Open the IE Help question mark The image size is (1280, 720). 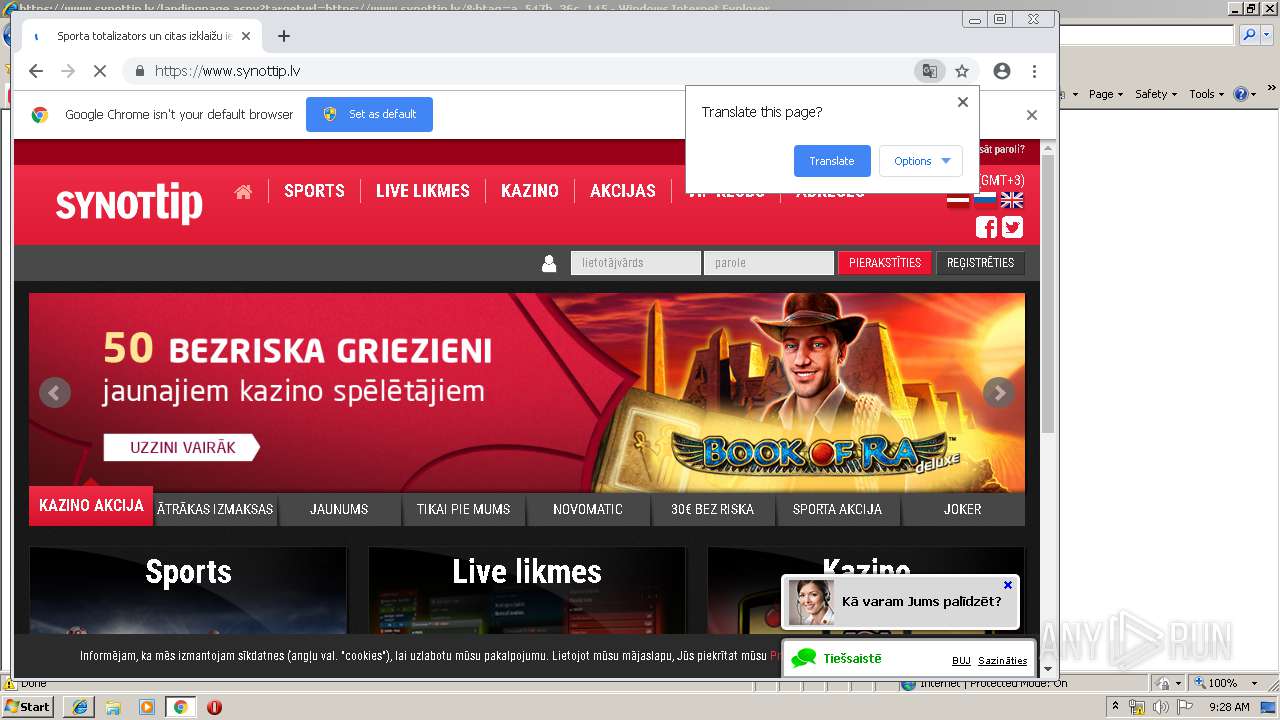click(1240, 94)
